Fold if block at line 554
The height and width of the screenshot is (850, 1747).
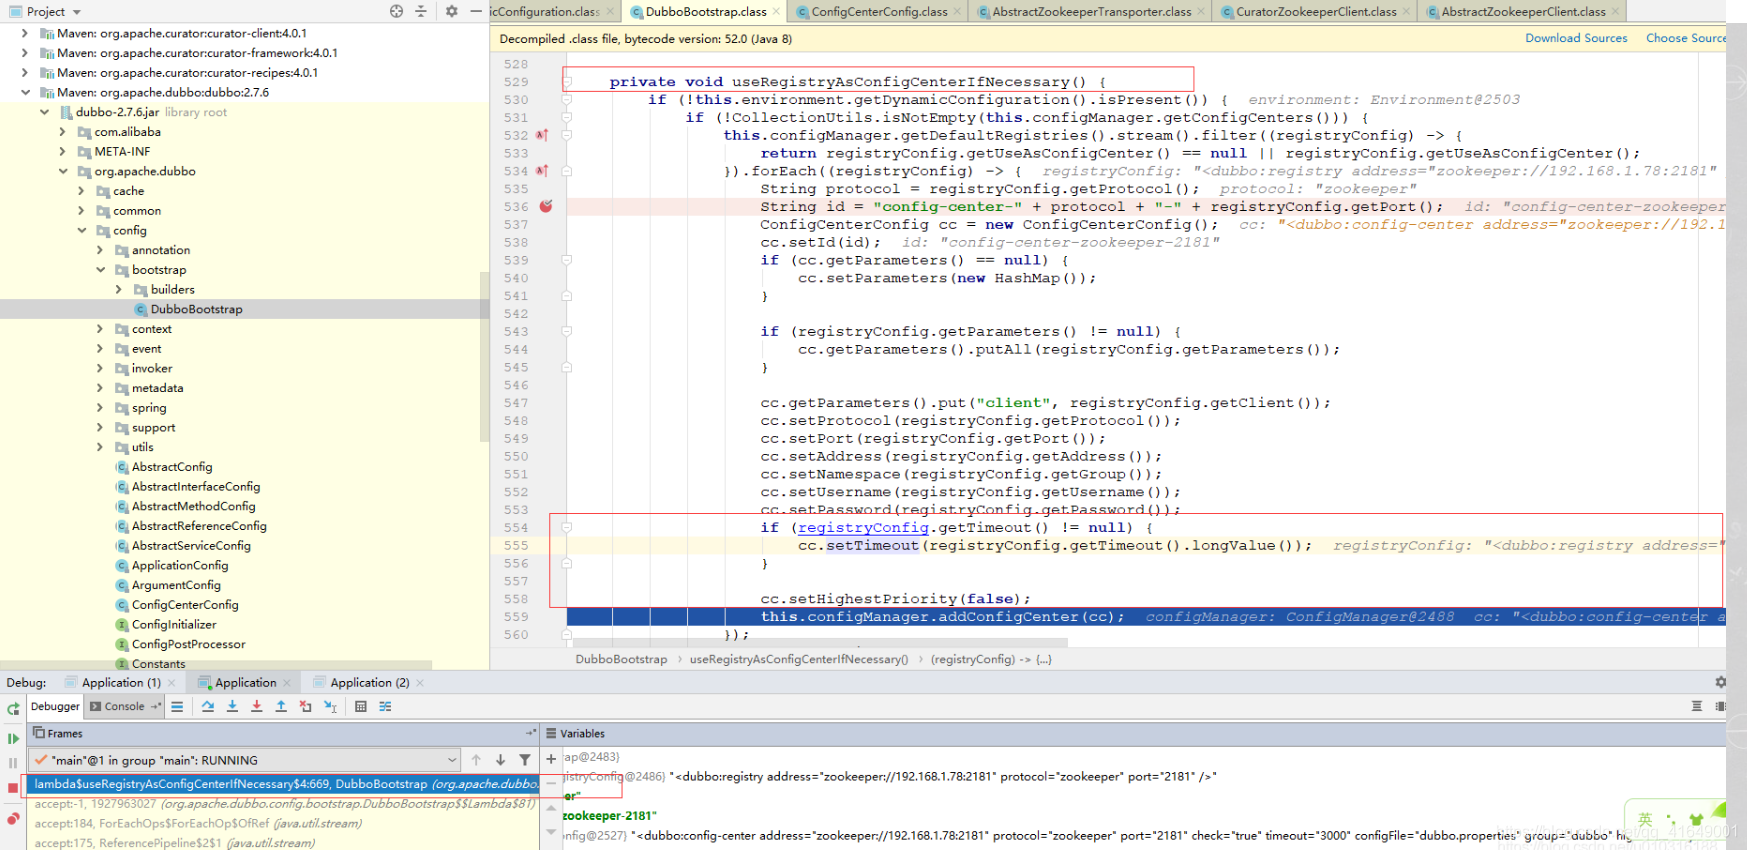pyautogui.click(x=567, y=527)
